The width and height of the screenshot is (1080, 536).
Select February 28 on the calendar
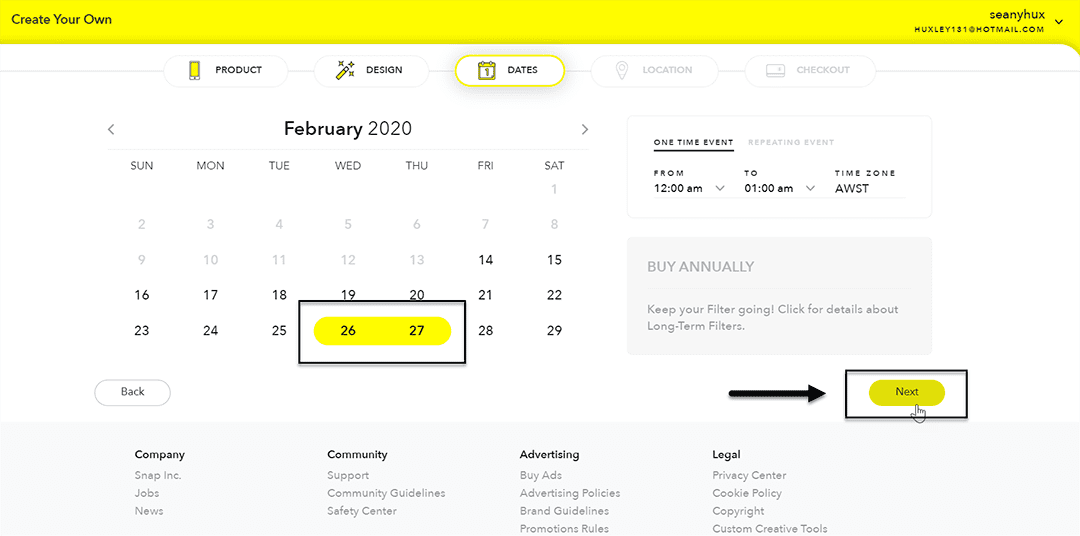[486, 331]
